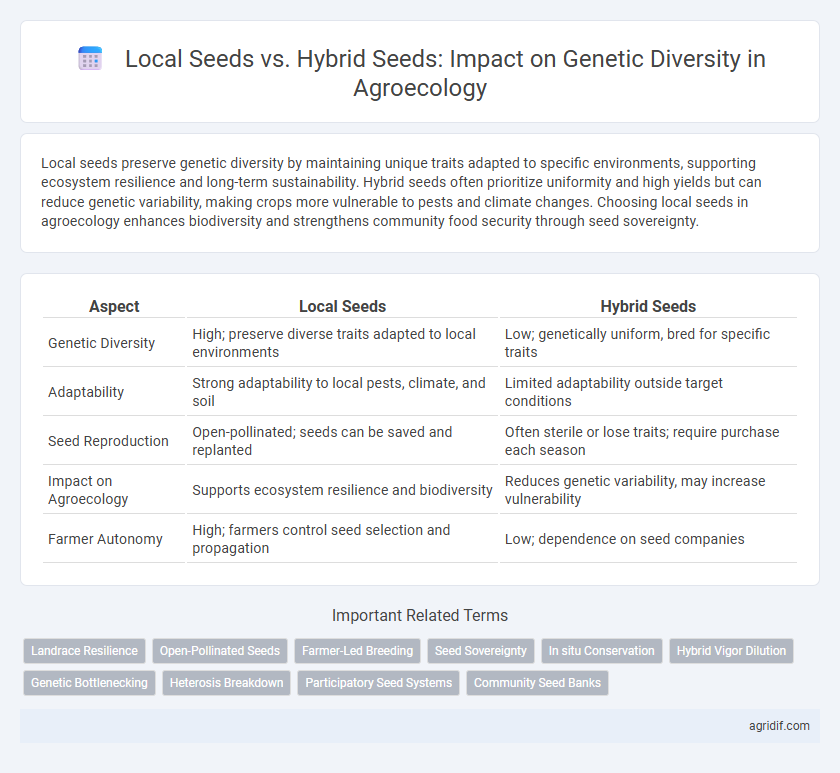Screen dimensions: 840x773
Task: Open the In situ Conservation tag
Action: [x=602, y=650]
